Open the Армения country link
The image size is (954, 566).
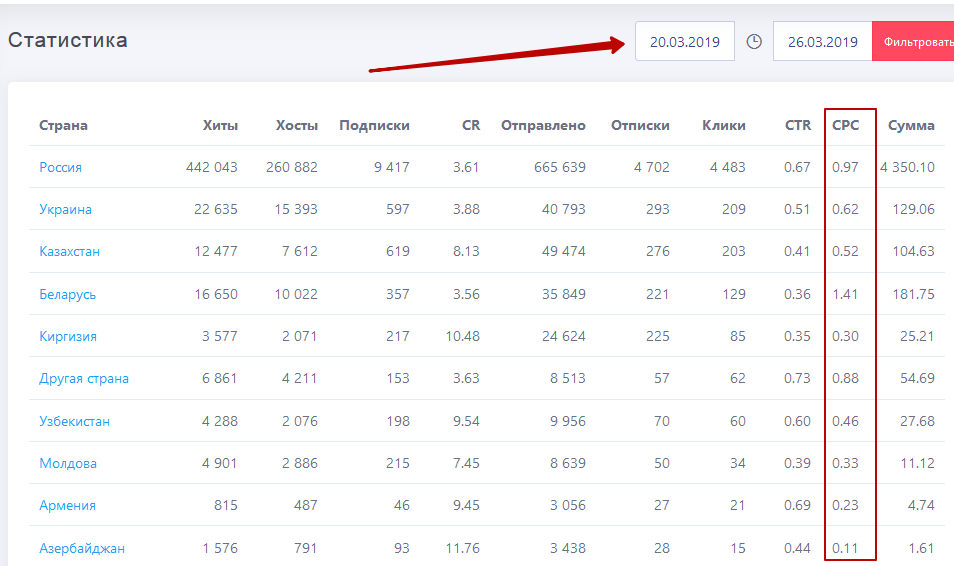coord(68,505)
